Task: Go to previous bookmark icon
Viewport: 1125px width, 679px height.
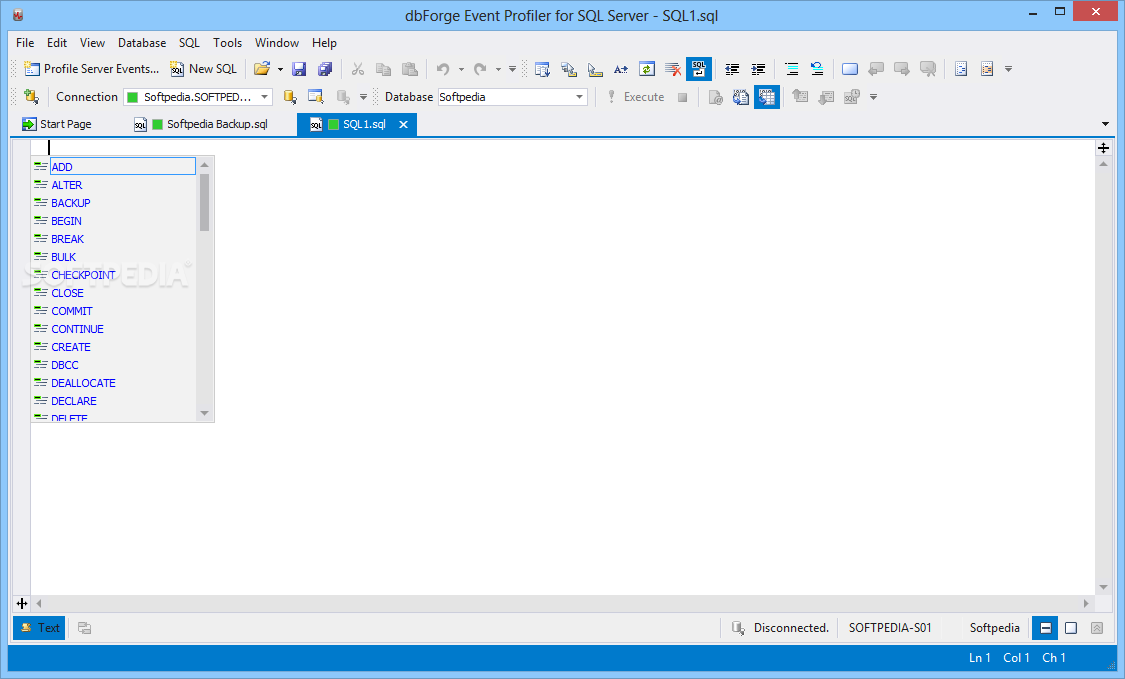Action: [x=876, y=69]
